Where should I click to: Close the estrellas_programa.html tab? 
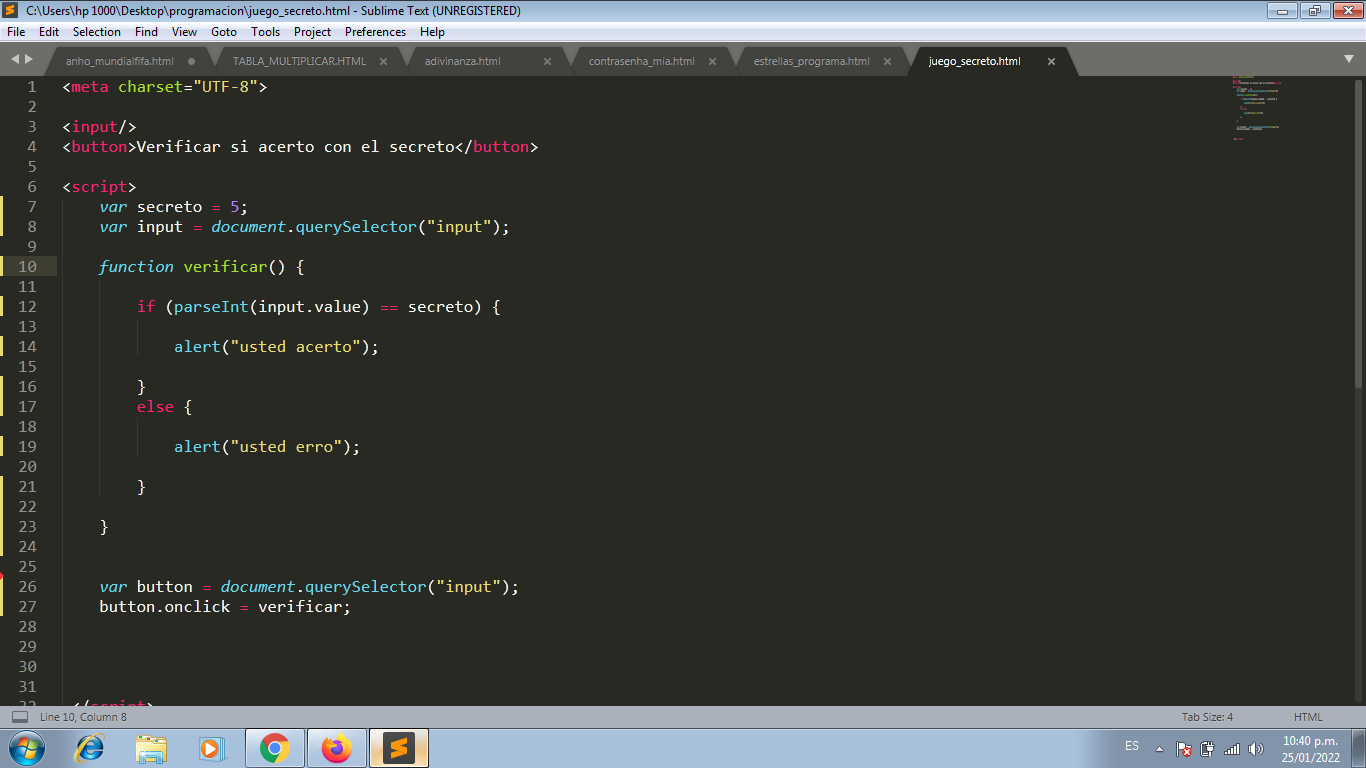click(887, 61)
